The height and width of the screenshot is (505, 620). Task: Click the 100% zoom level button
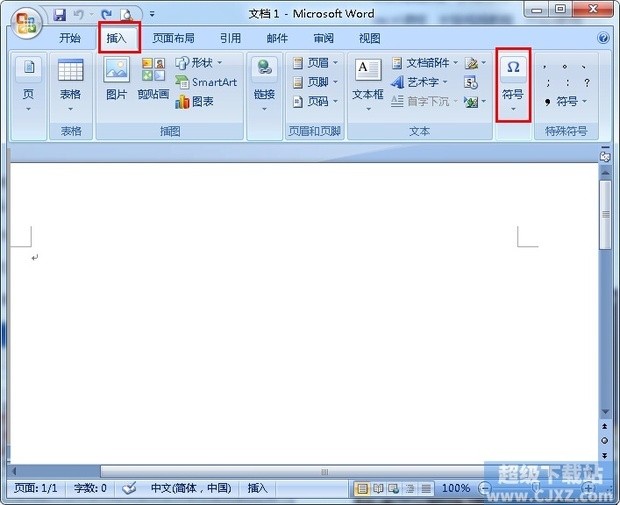(456, 488)
